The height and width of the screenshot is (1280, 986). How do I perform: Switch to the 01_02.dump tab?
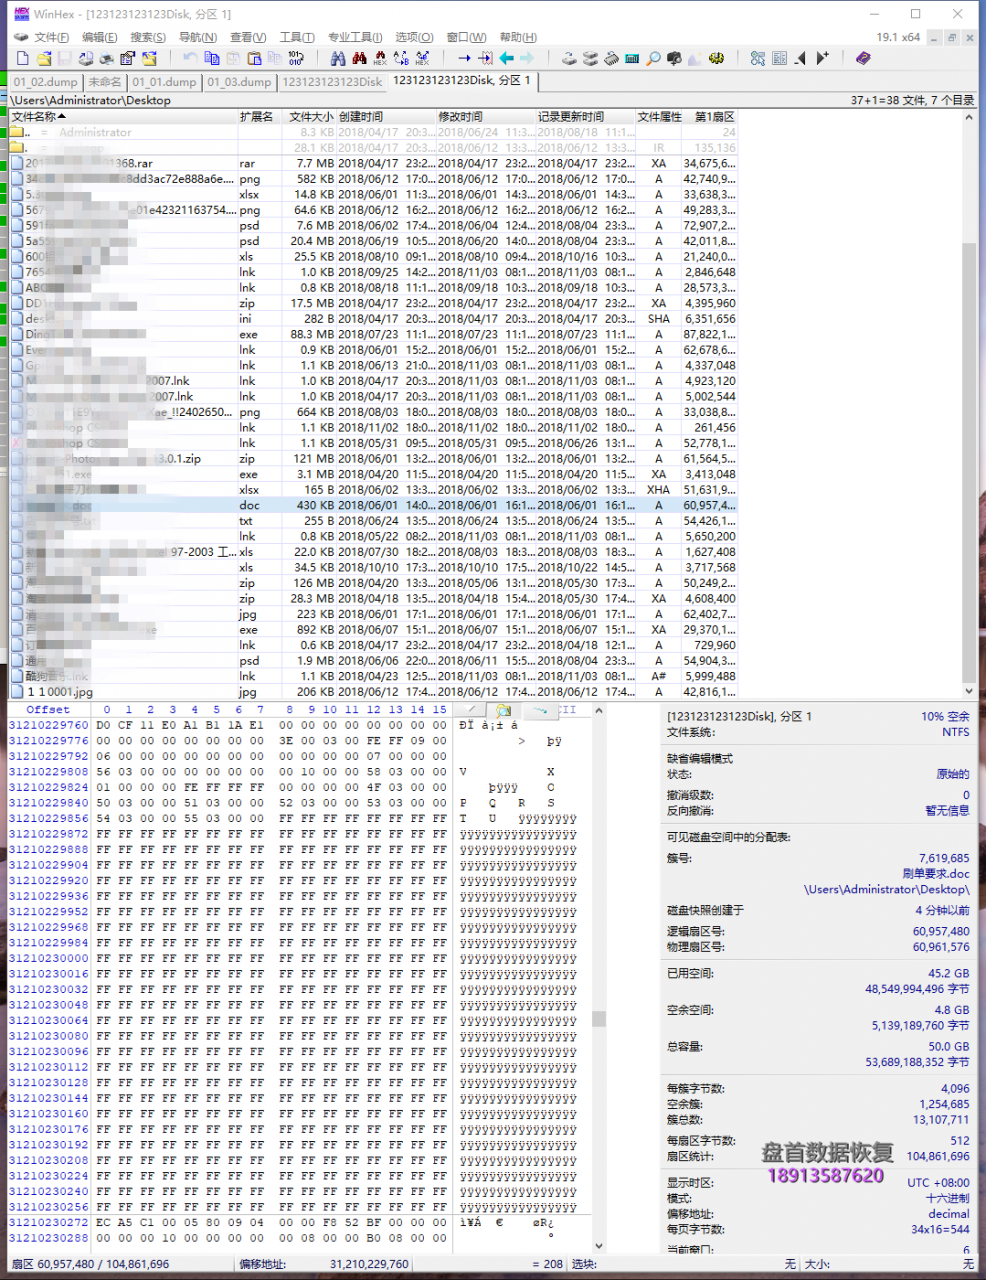[x=46, y=82]
